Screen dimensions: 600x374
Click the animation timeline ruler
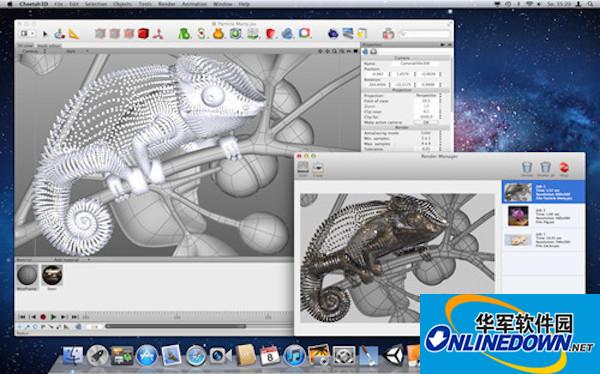tap(188, 317)
